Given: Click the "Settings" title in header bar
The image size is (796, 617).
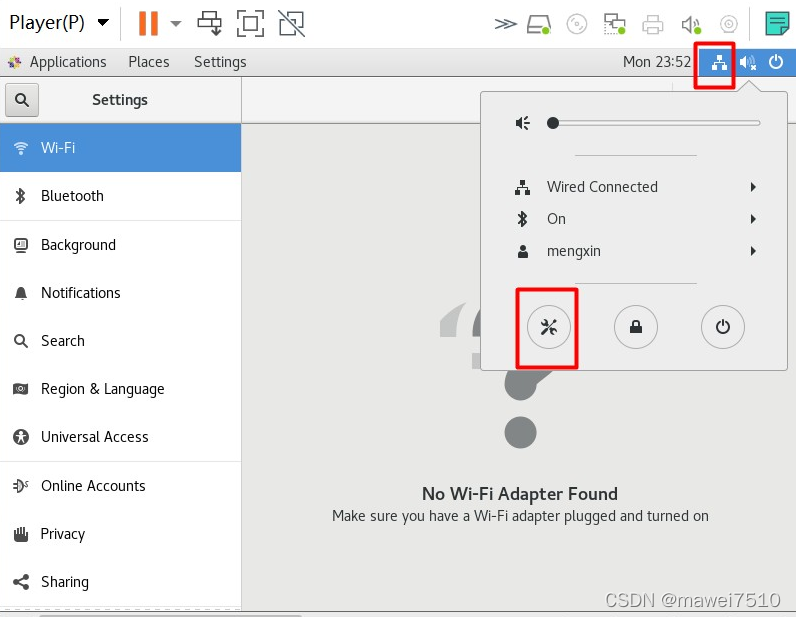Looking at the screenshot, I should click(120, 100).
